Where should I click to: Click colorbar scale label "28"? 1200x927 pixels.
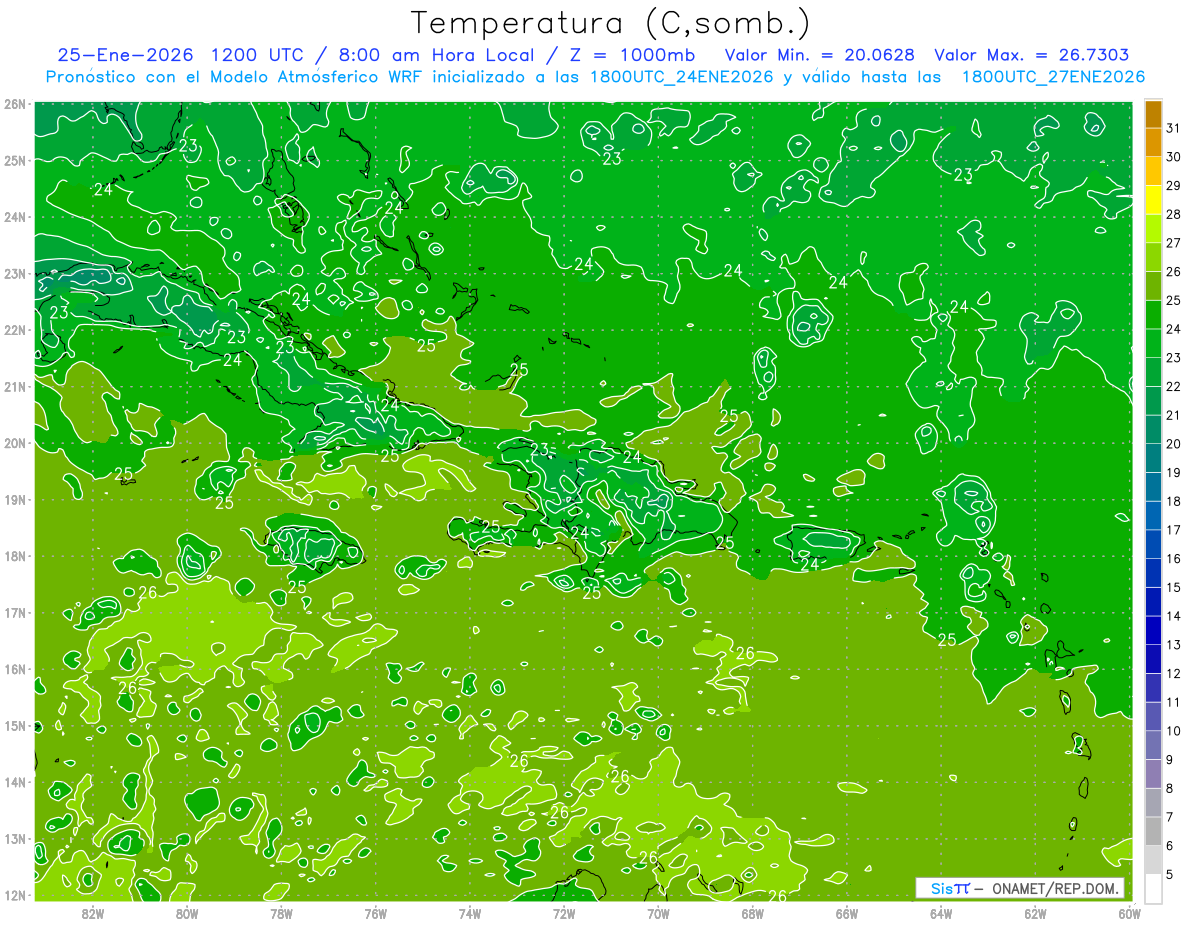[1173, 215]
